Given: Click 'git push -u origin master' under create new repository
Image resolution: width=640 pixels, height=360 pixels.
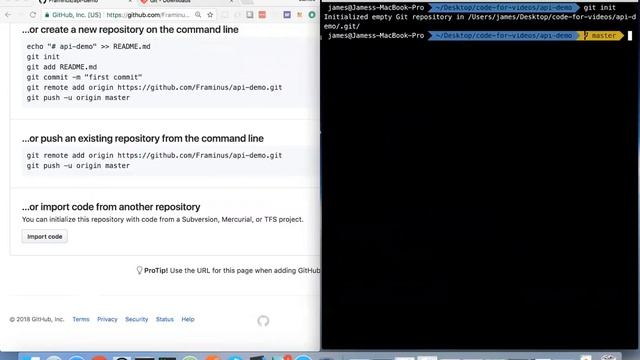Looking at the screenshot, I should [78, 98].
